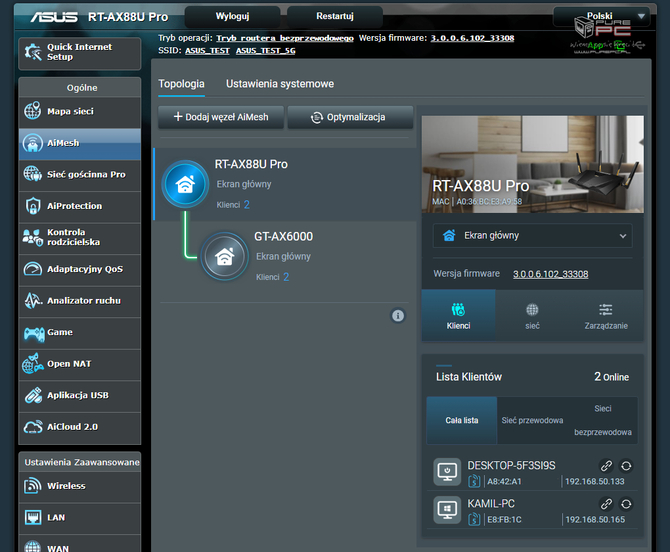Screen dimensions: 670x552
Task: Select the GT-AX6000 node icon
Action: 224,256
